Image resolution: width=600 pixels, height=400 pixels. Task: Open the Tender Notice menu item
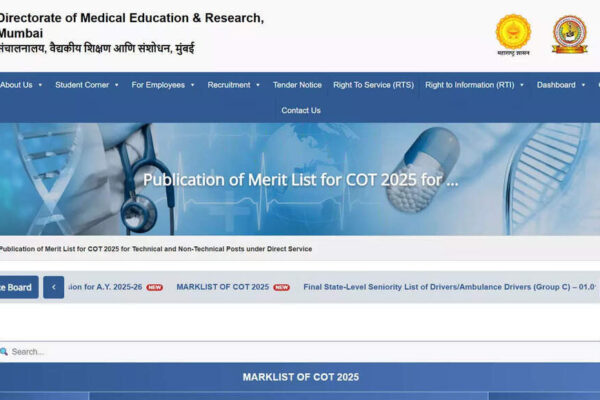click(297, 85)
